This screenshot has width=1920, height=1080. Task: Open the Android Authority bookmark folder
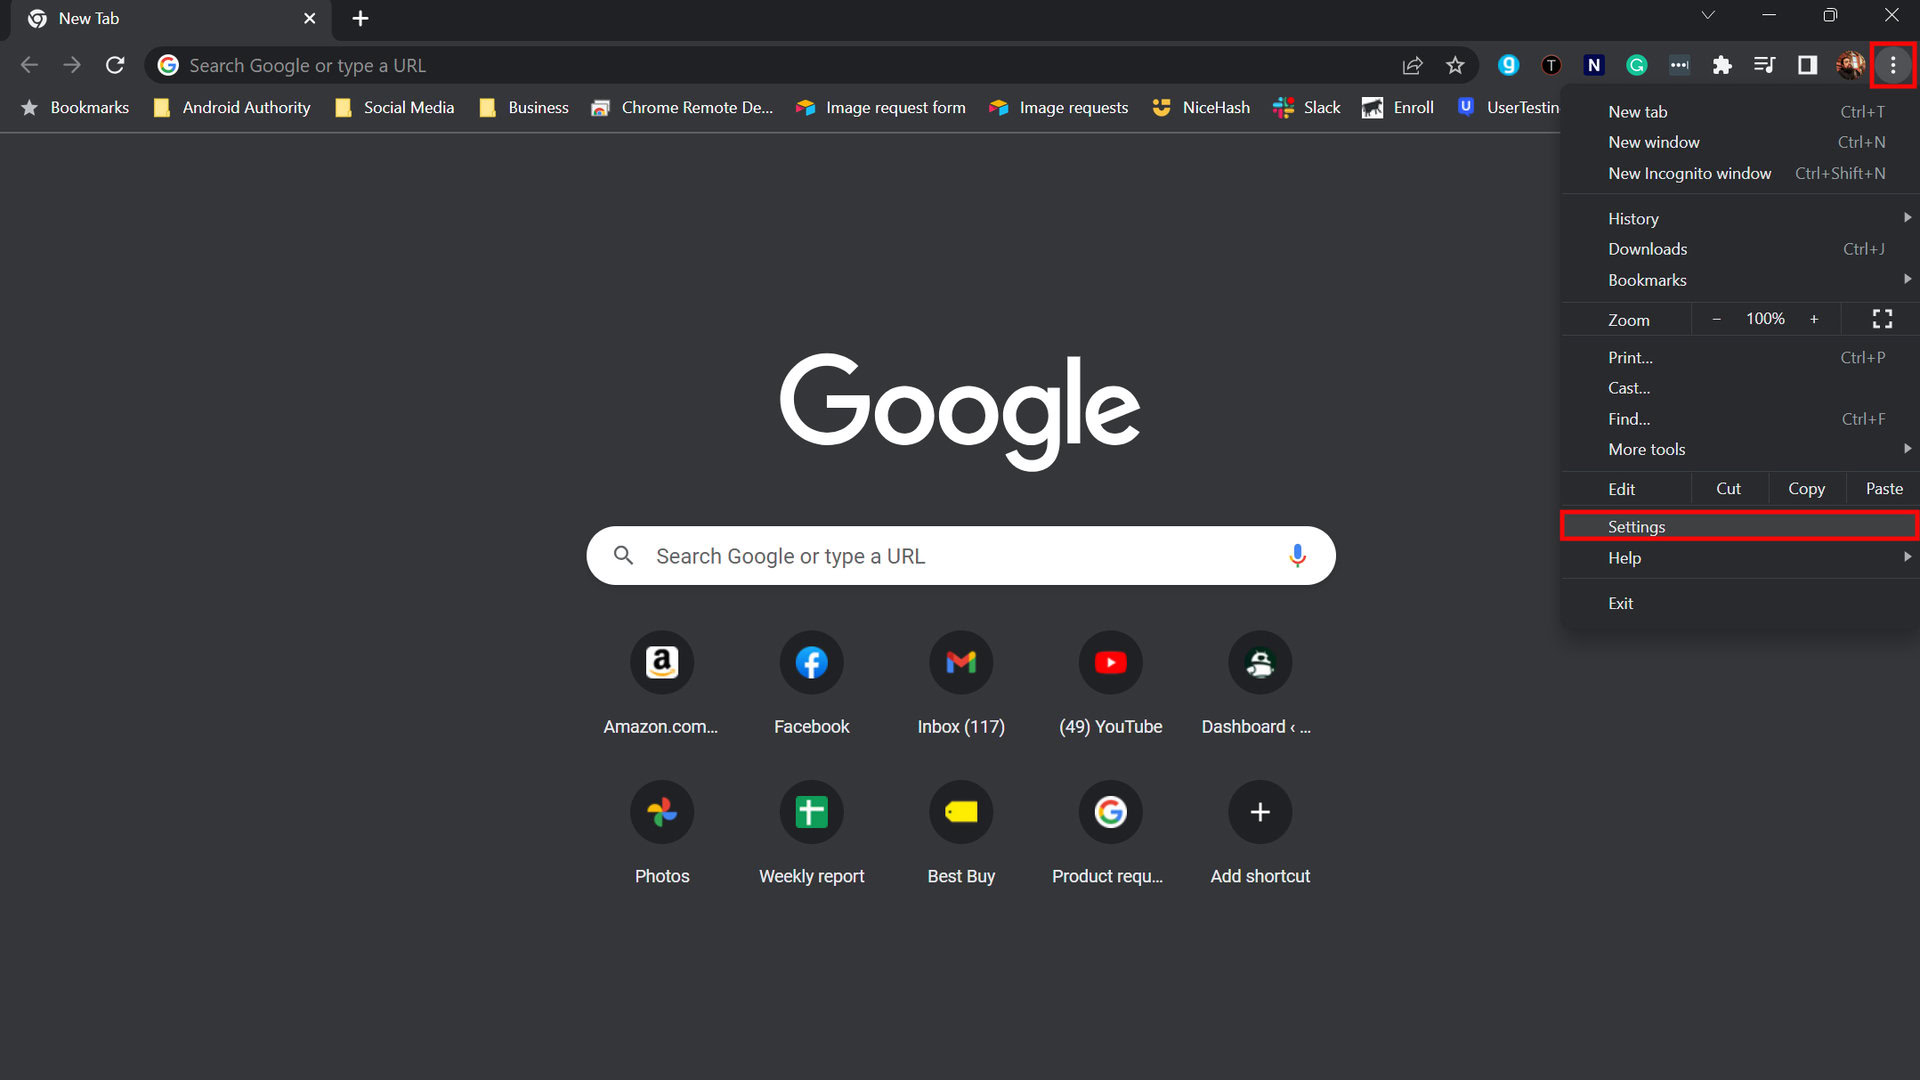232,107
